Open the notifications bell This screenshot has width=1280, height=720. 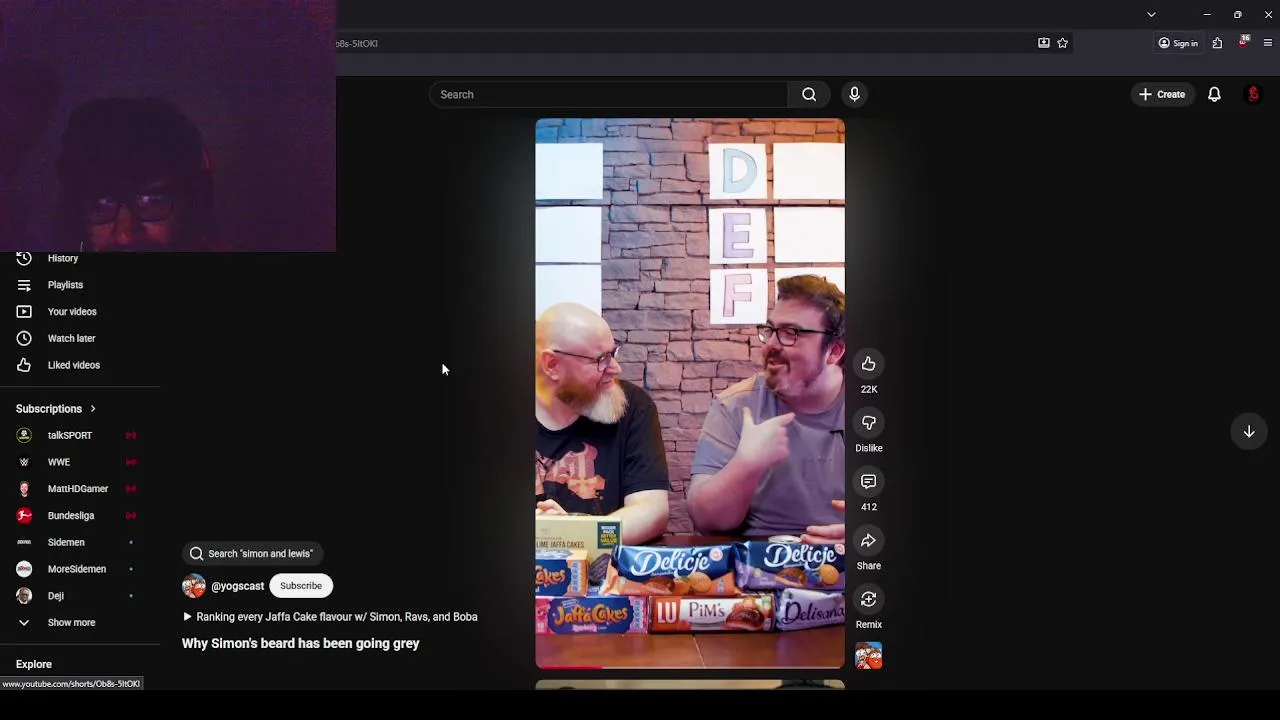click(1214, 95)
